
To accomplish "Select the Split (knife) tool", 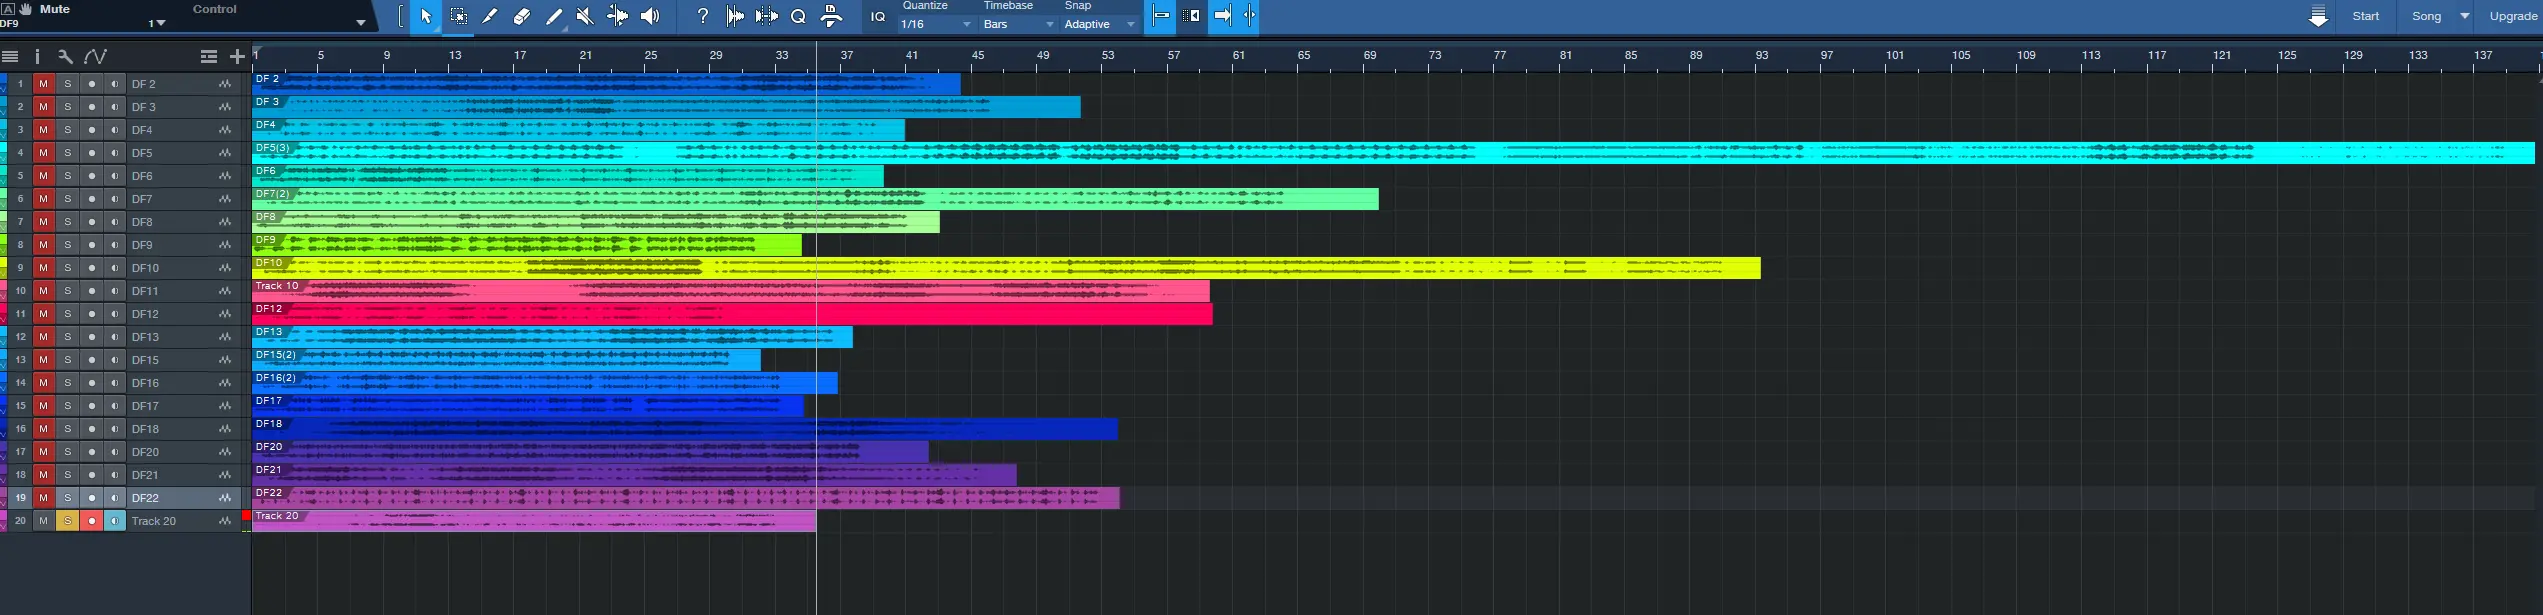I will pyautogui.click(x=490, y=16).
